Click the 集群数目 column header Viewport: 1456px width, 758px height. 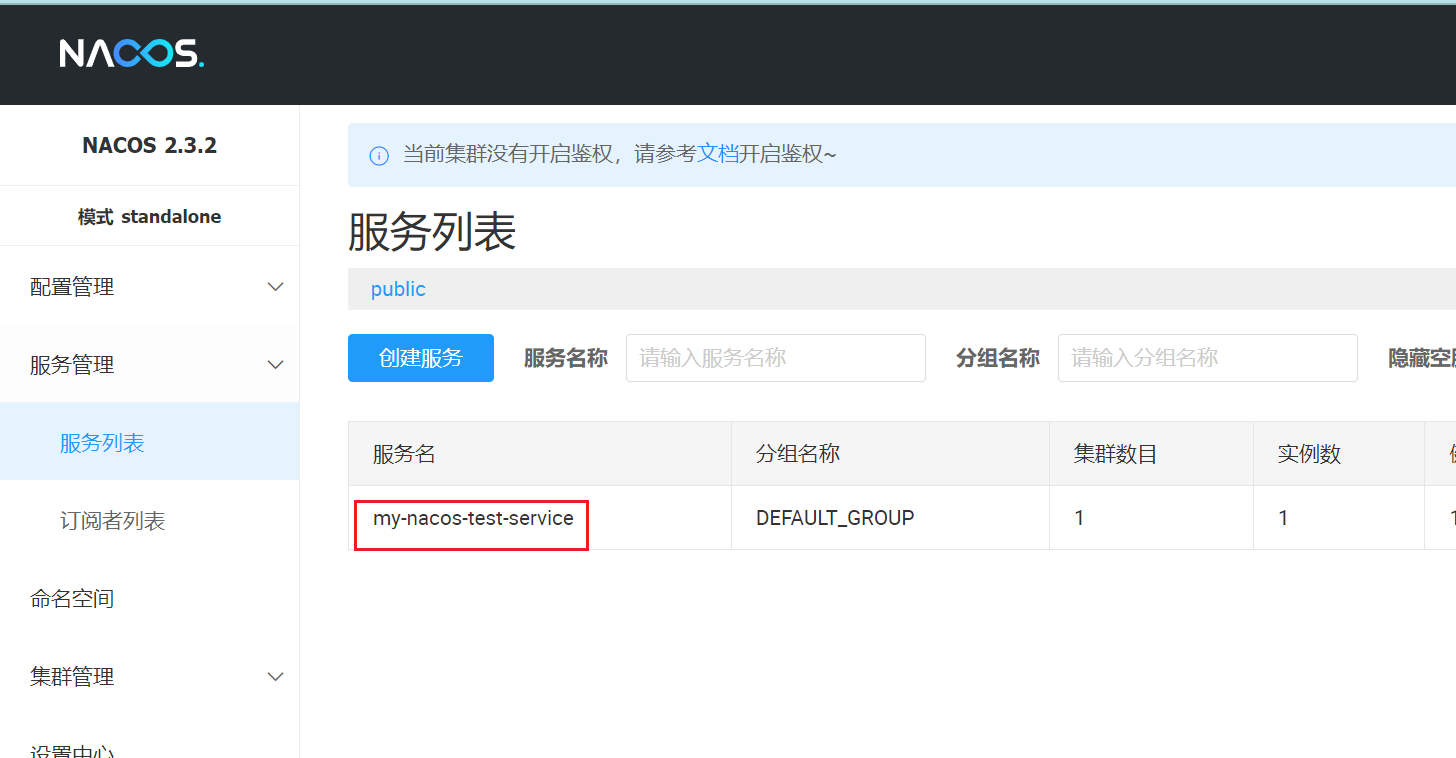pyautogui.click(x=1151, y=454)
